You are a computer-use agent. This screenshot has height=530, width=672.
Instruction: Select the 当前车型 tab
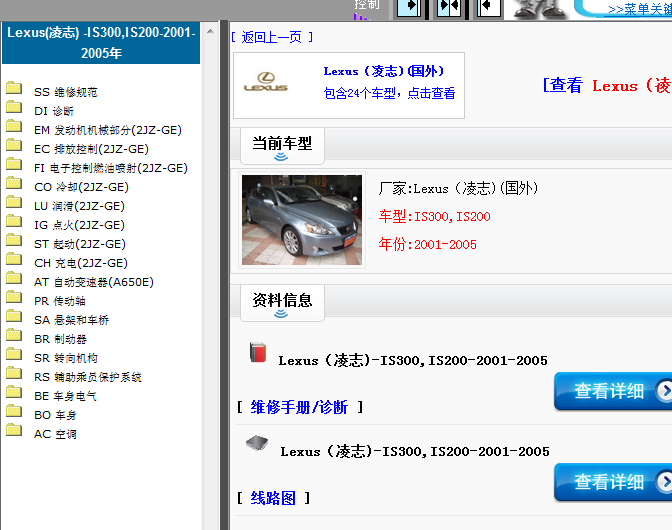282,146
